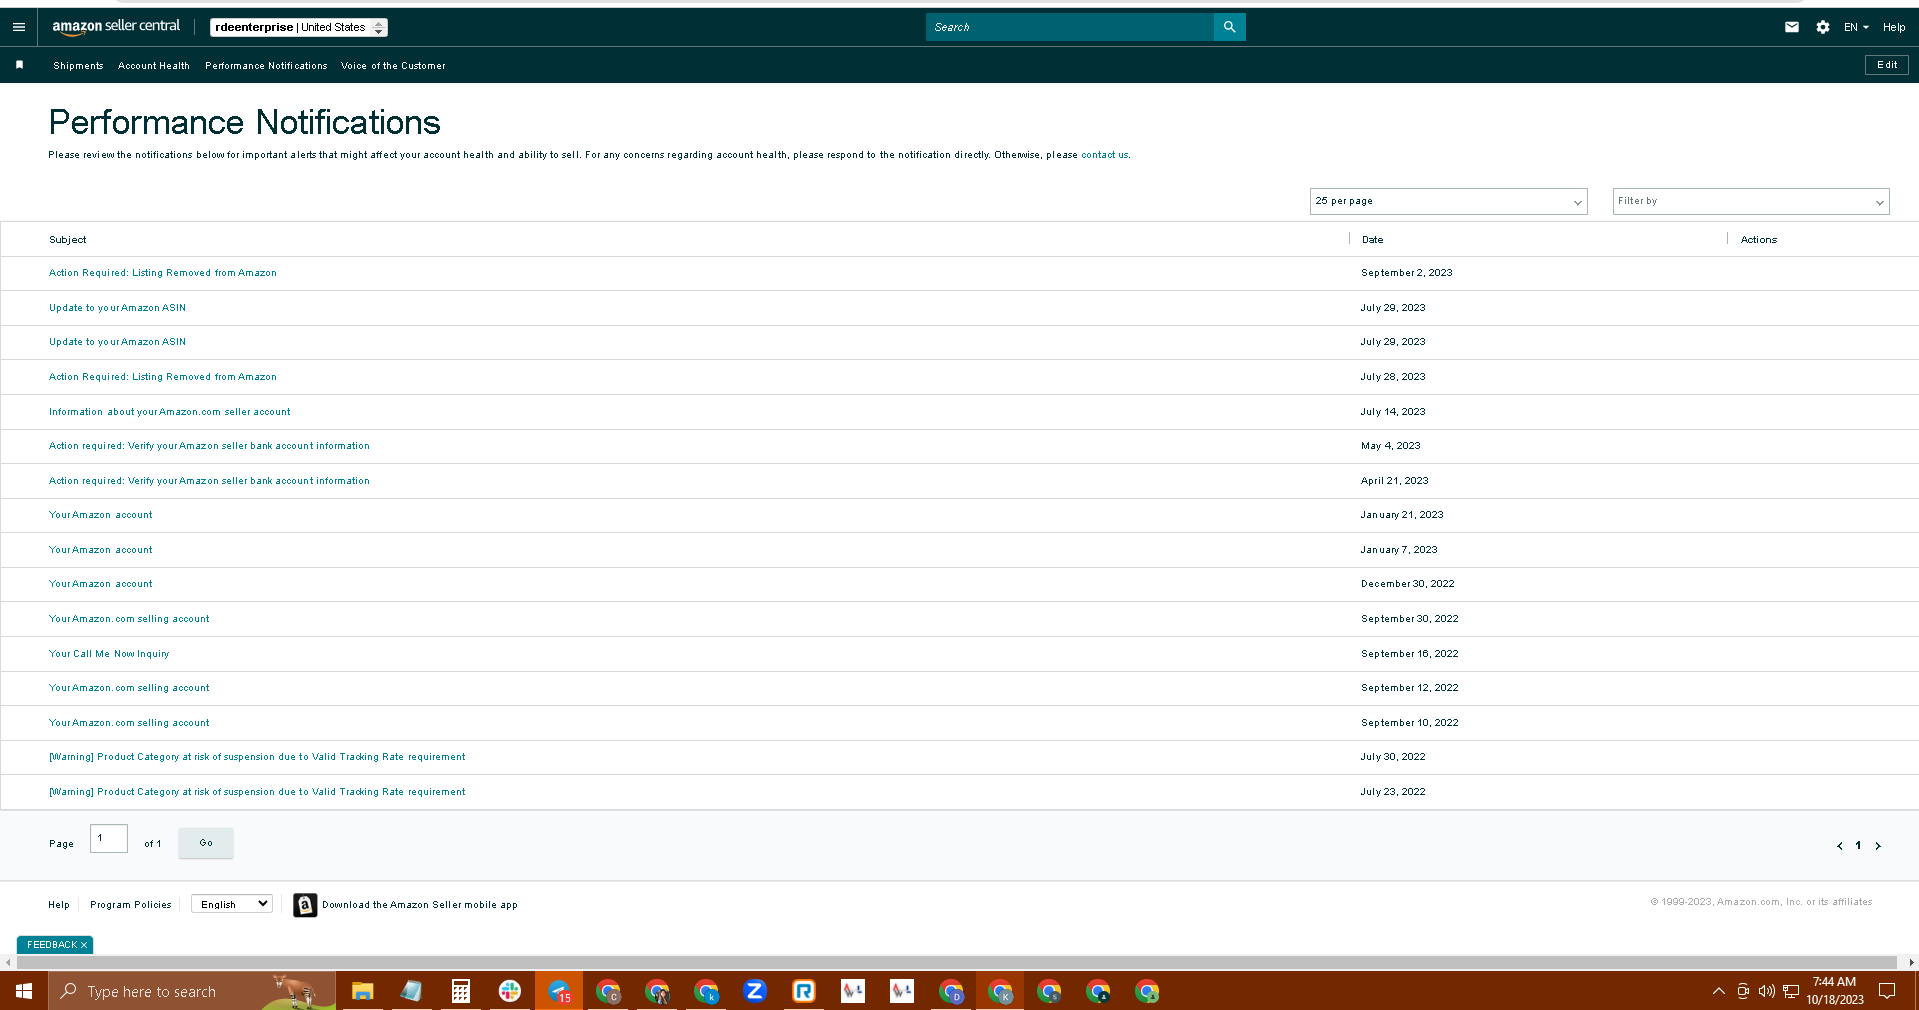The height and width of the screenshot is (1010, 1919).
Task: Go to previous page with left arrow
Action: pos(1840,846)
